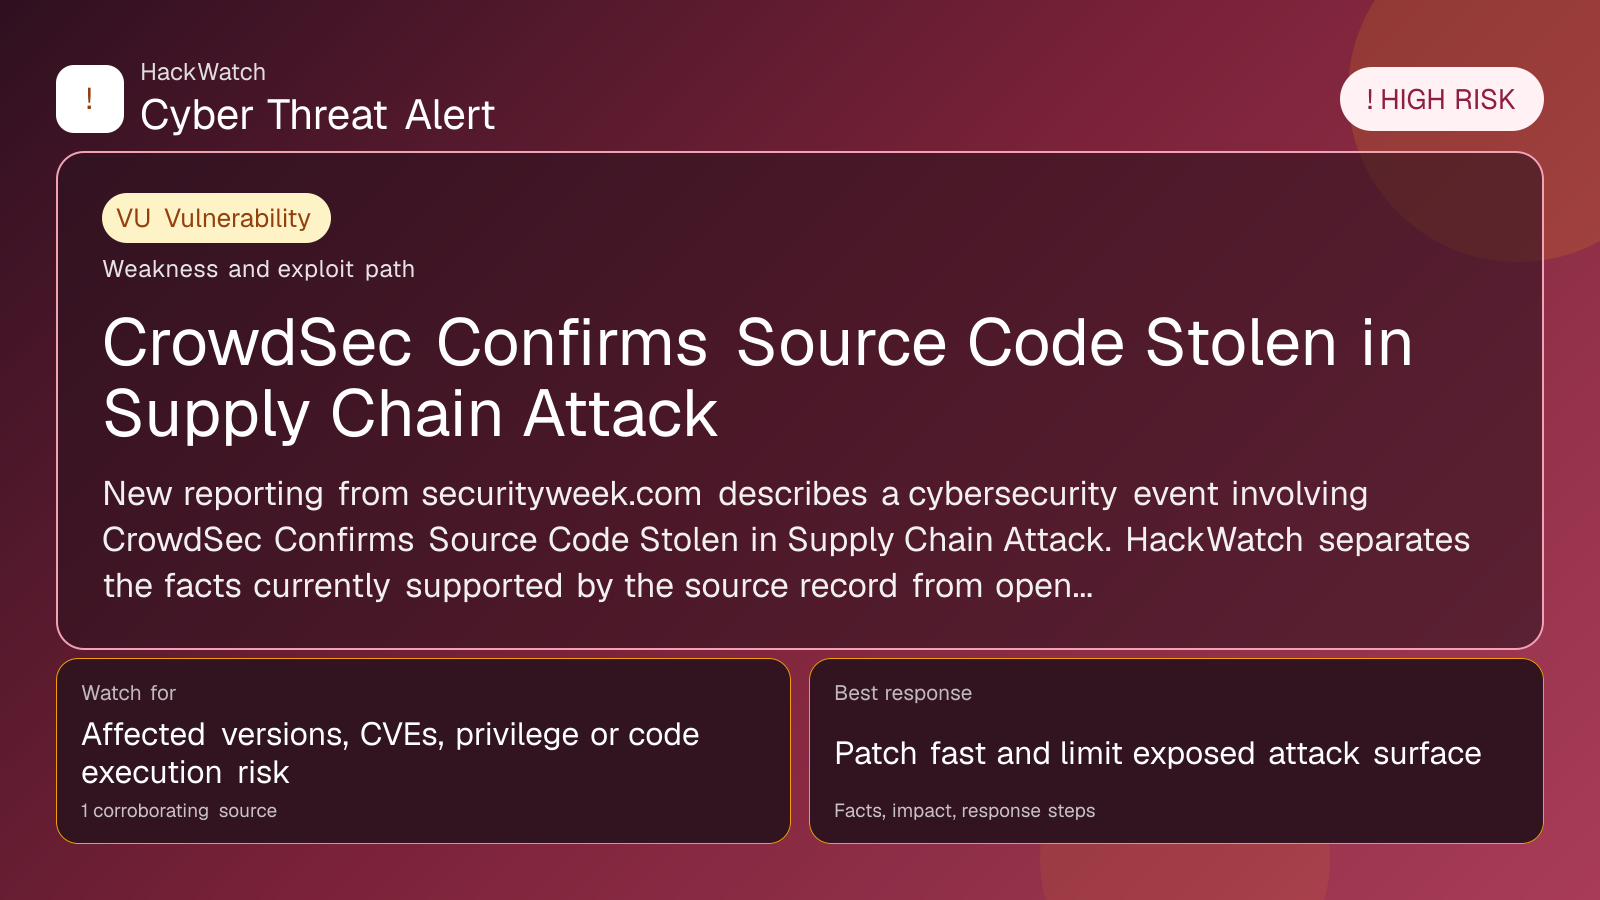Click the VU abbreviation in the yellow tag
This screenshot has width=1600, height=900.
(x=133, y=218)
